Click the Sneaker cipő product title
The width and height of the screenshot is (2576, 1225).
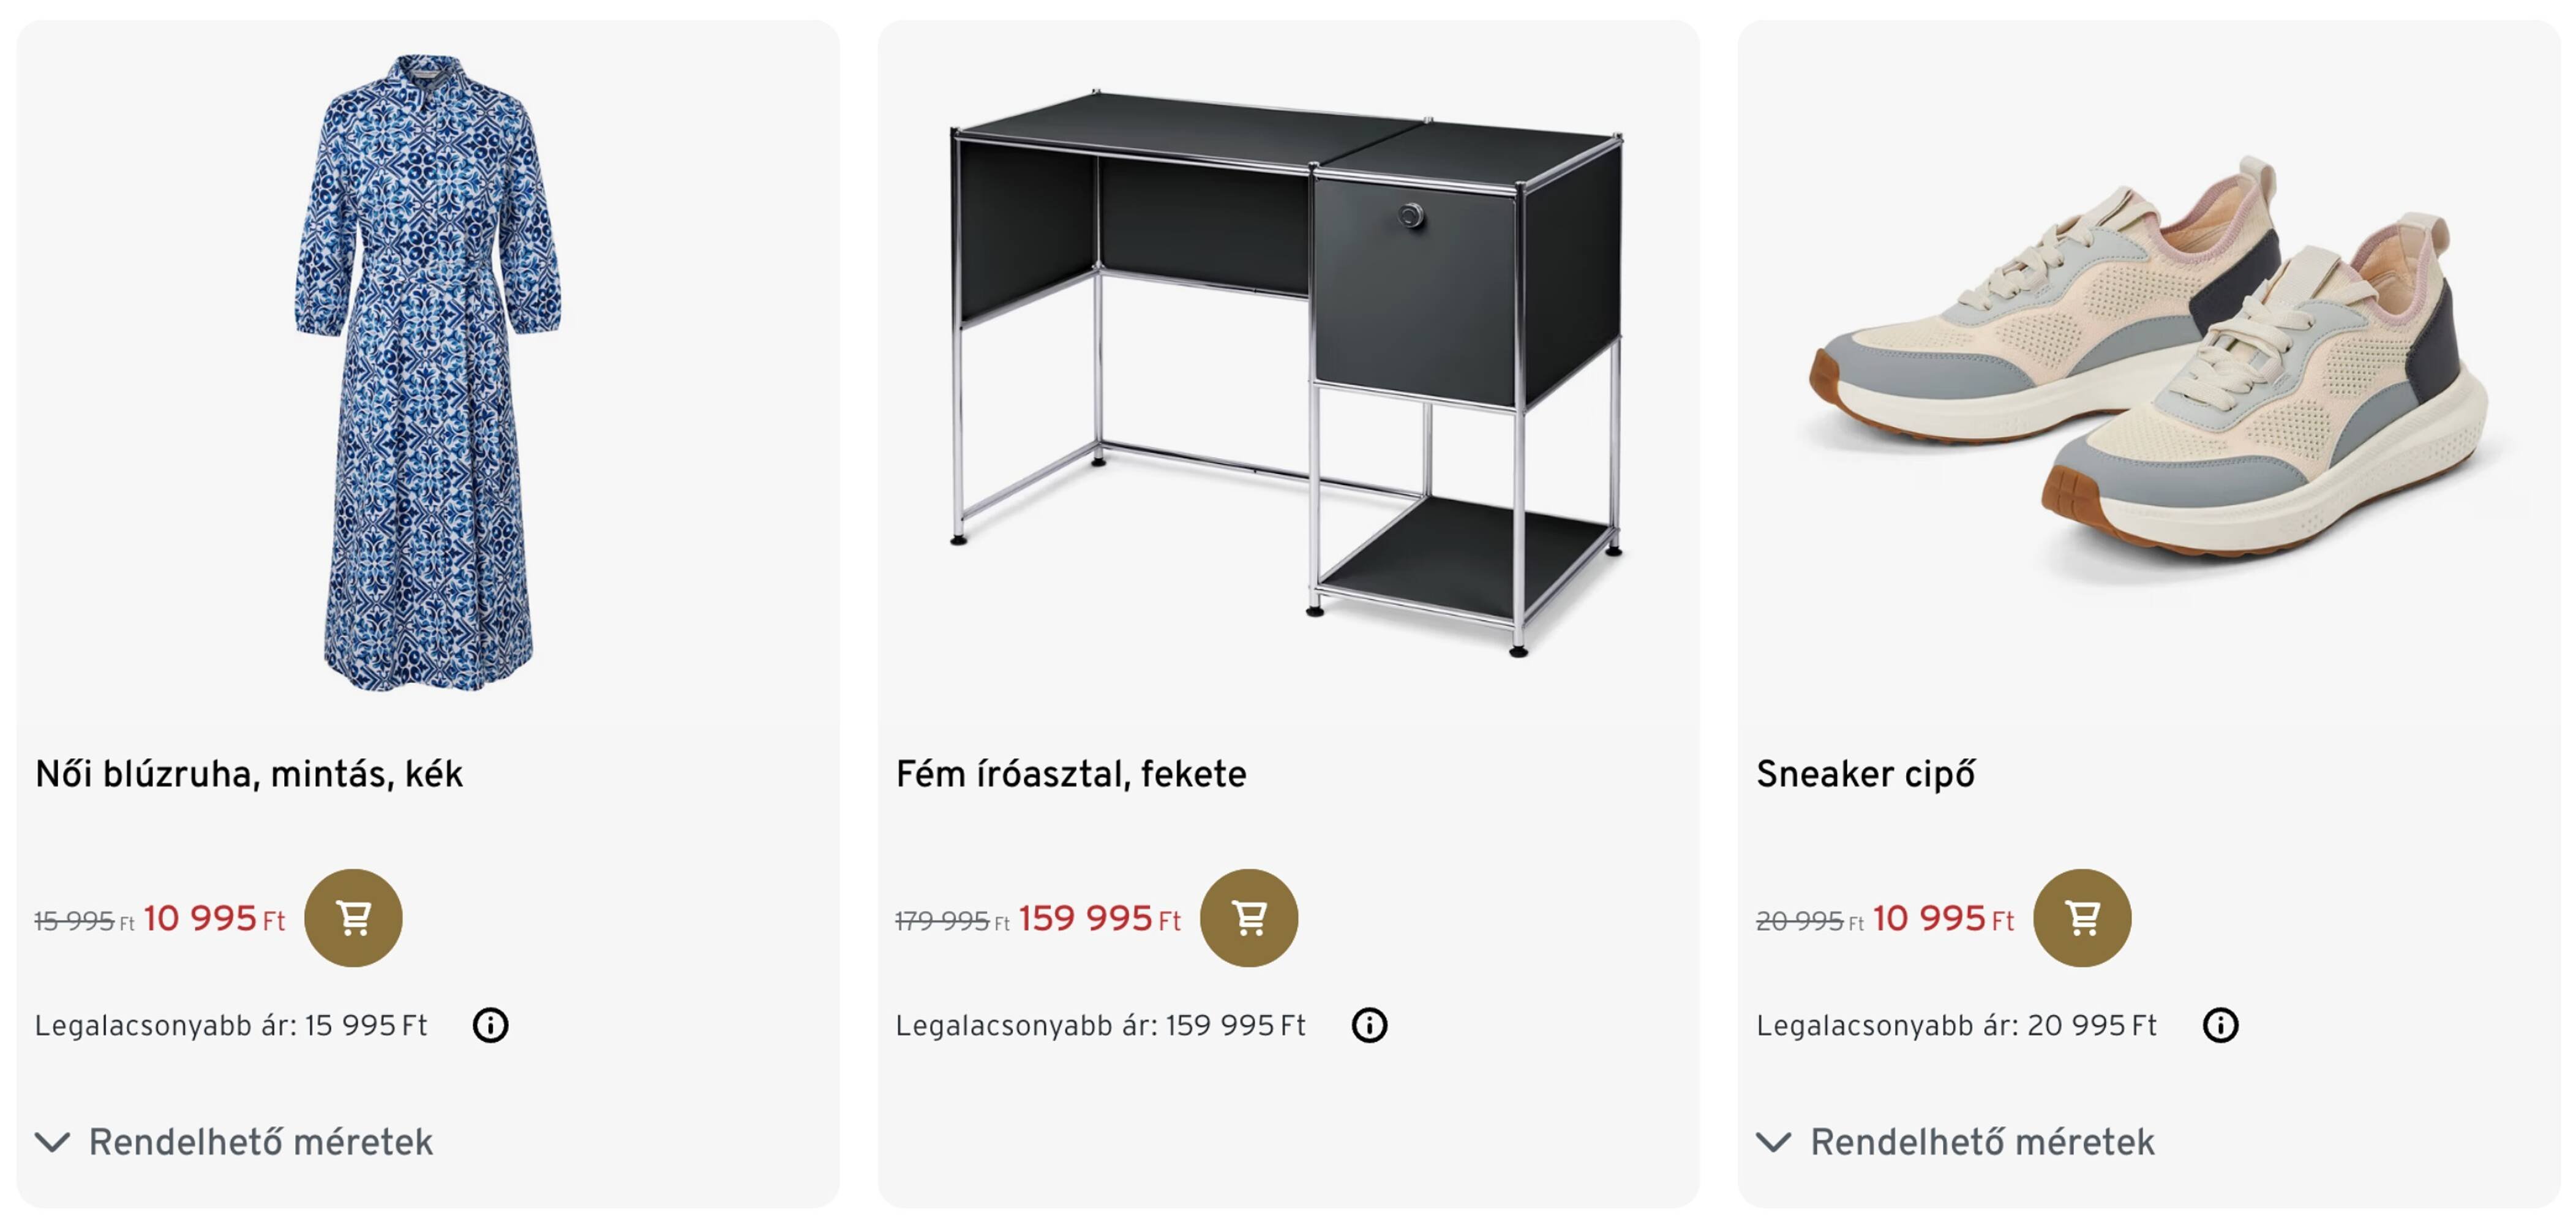click(1865, 774)
